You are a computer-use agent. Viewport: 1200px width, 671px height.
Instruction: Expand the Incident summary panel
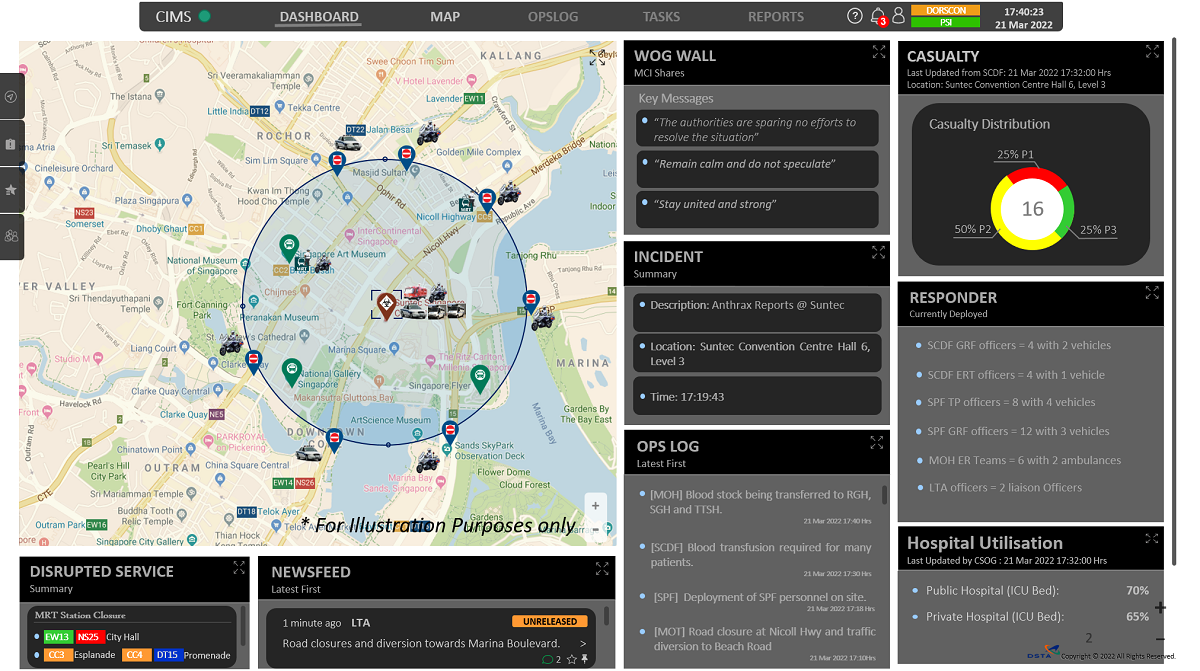[879, 252]
